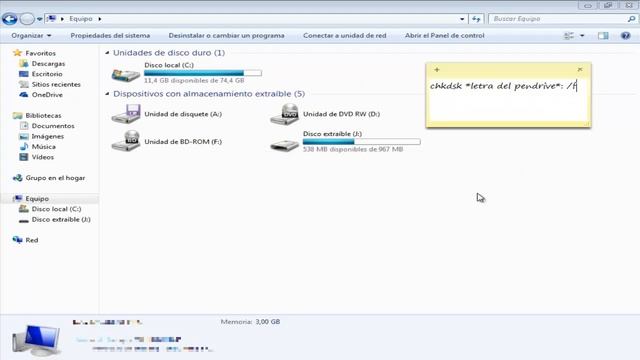Click the Forward navigation arrow
Viewport: 640px width, 360px height.
coord(27,19)
